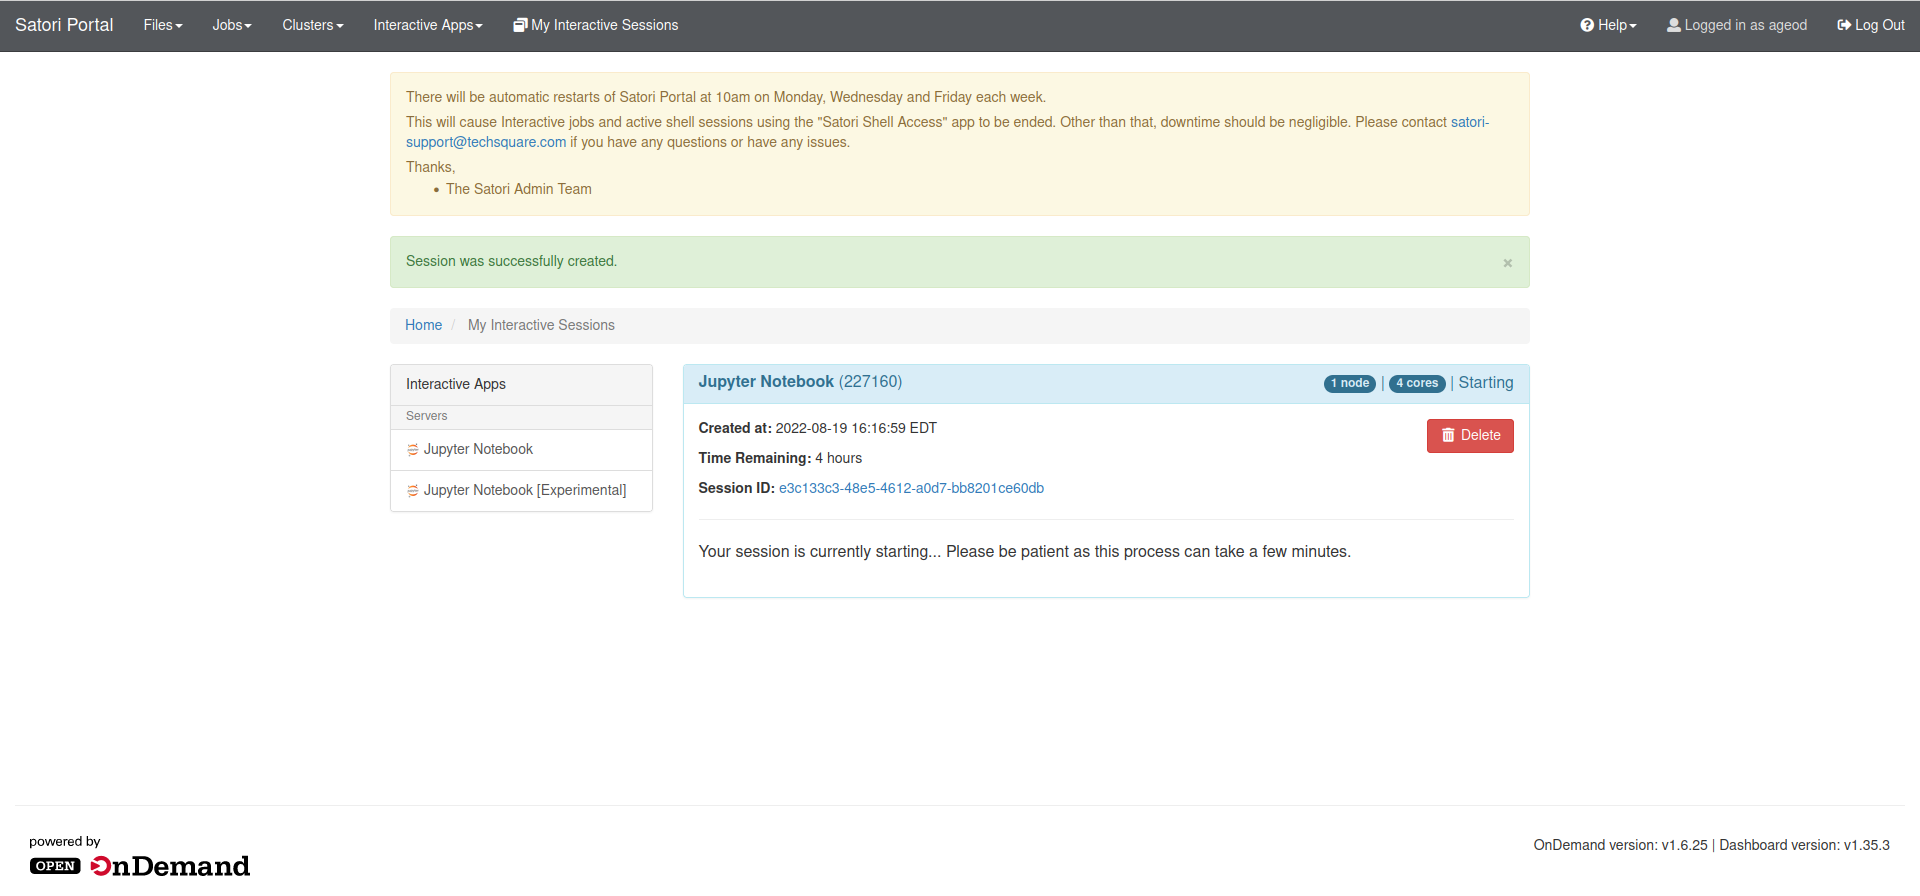Open the Files dropdown menu
1920x896 pixels.
coord(162,25)
